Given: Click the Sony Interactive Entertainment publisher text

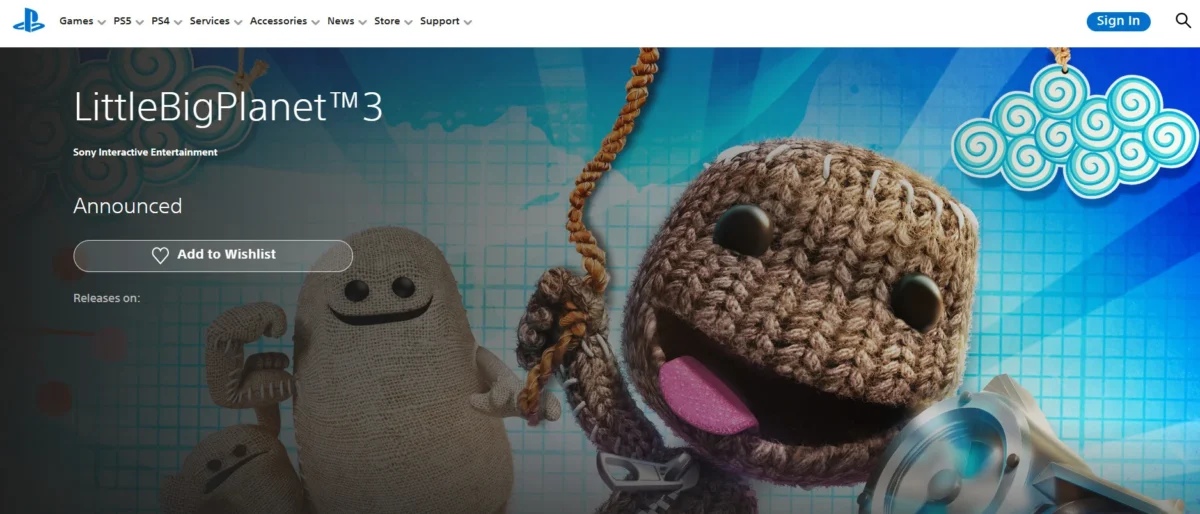Looking at the screenshot, I should tap(145, 152).
